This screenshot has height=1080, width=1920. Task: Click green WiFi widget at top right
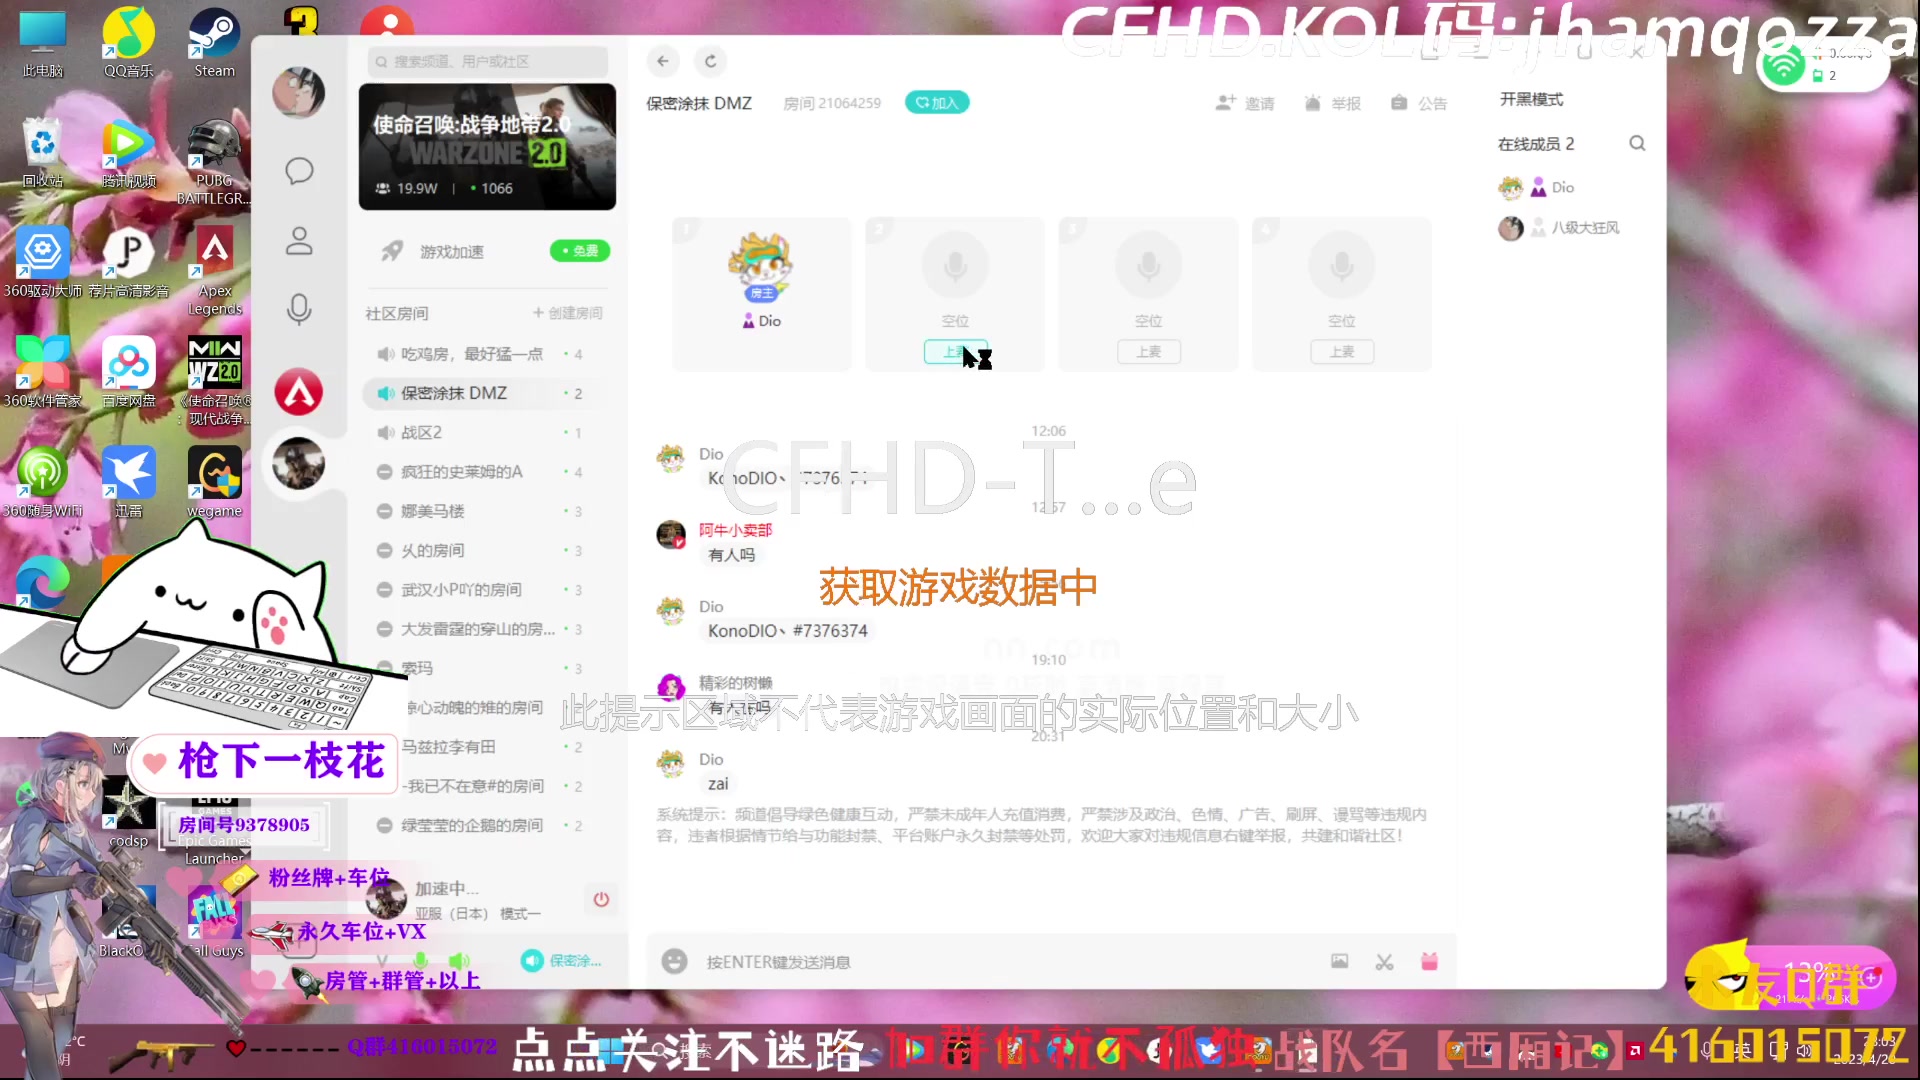[1784, 66]
